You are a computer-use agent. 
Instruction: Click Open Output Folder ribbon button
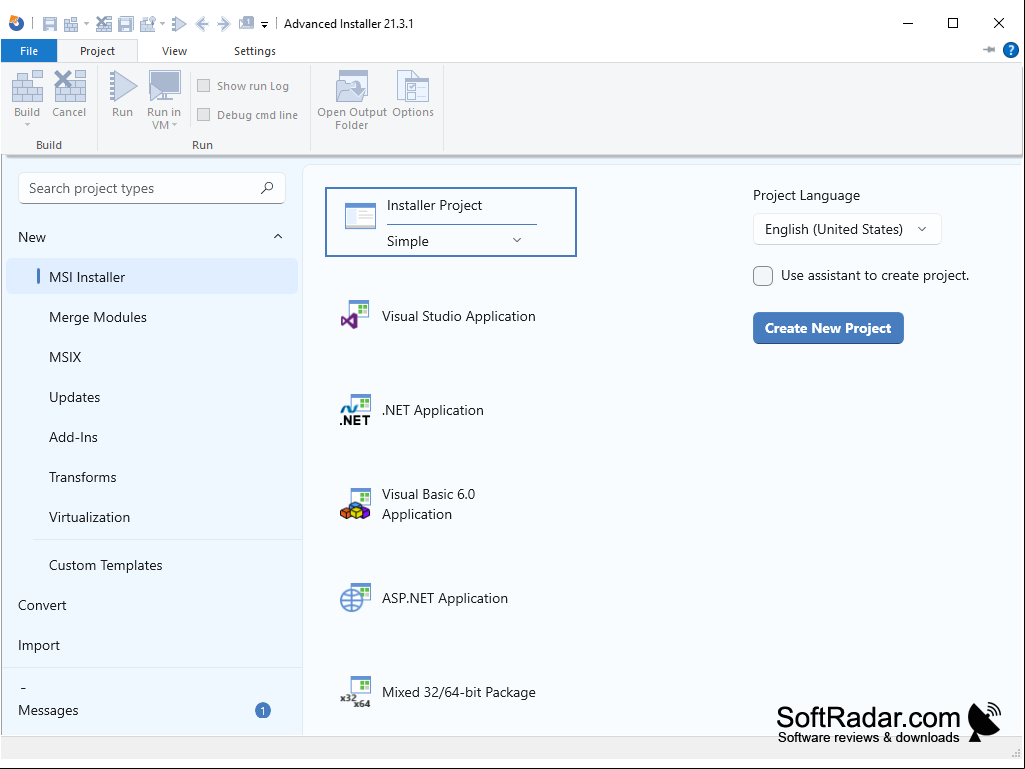352,100
